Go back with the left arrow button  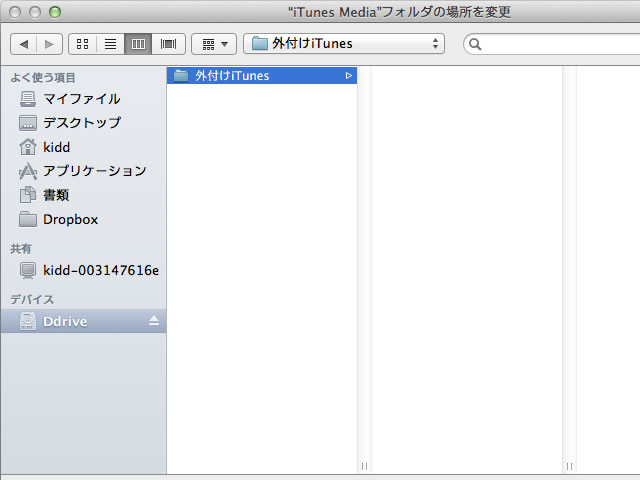24,44
